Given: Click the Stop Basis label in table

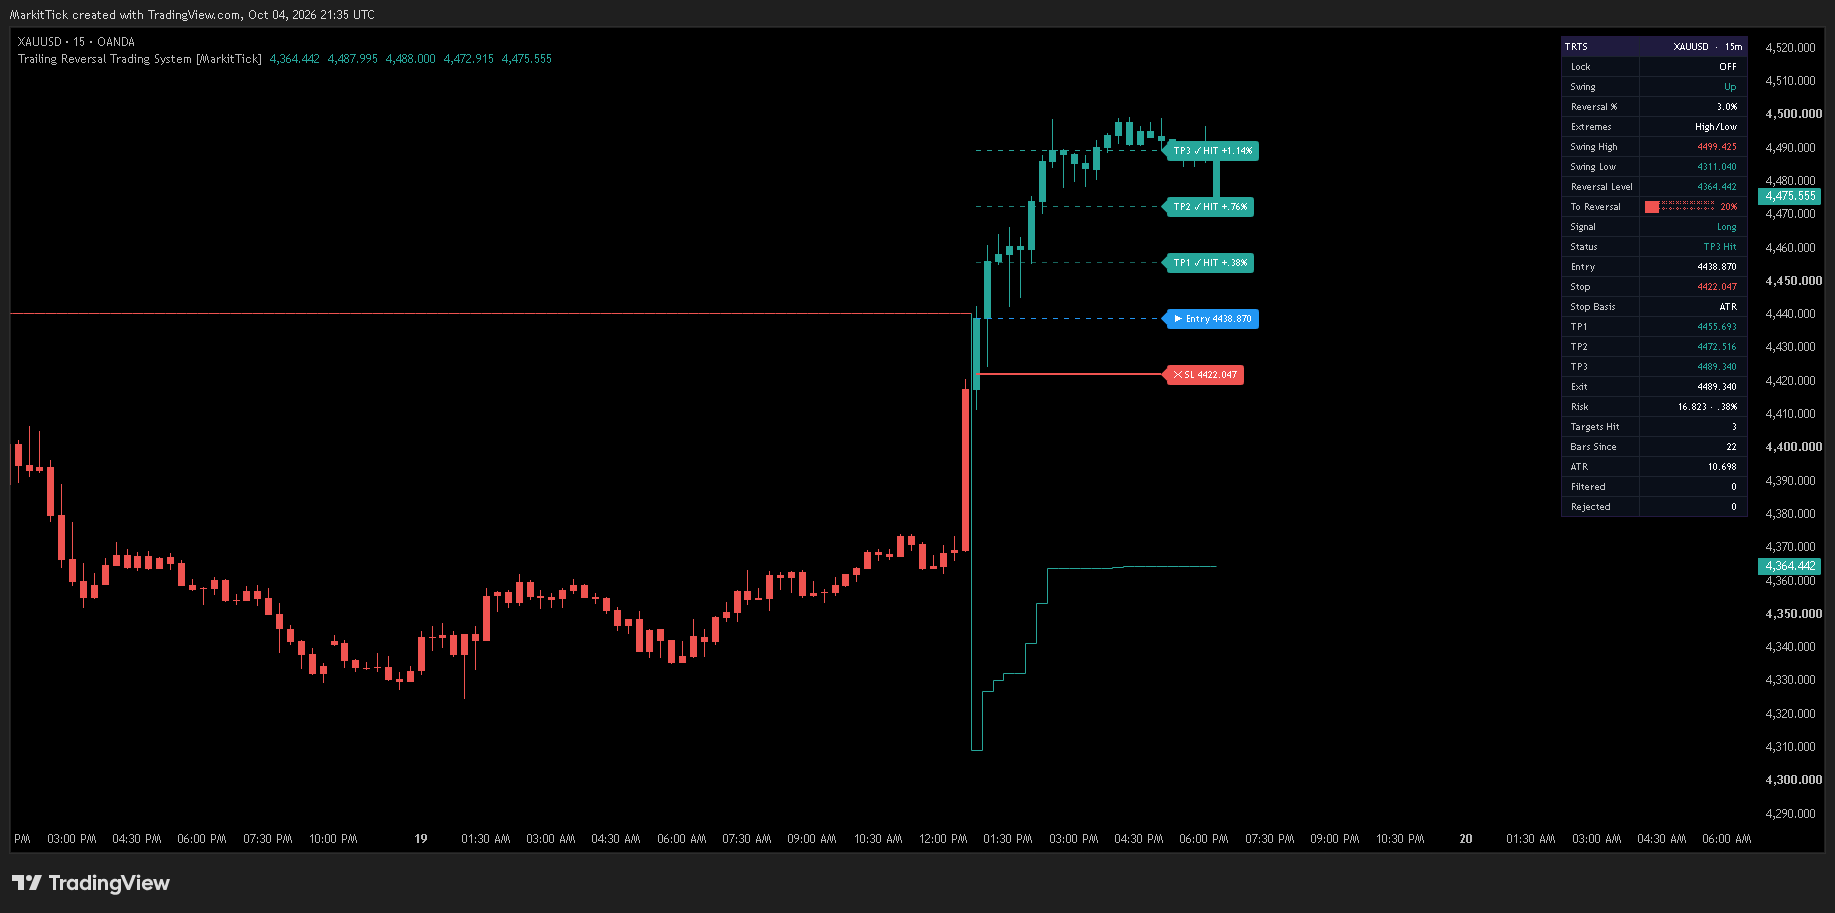Looking at the screenshot, I should pos(1593,307).
